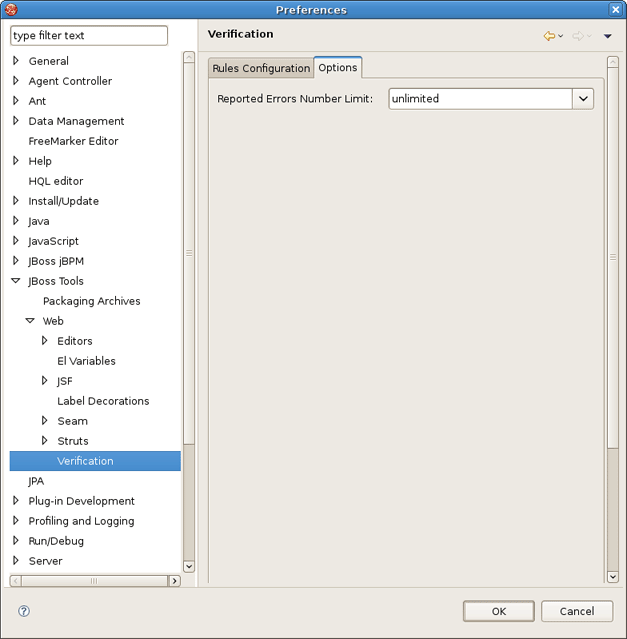Select Packaging Archives in the tree
This screenshot has width=627, height=639.
91,301
